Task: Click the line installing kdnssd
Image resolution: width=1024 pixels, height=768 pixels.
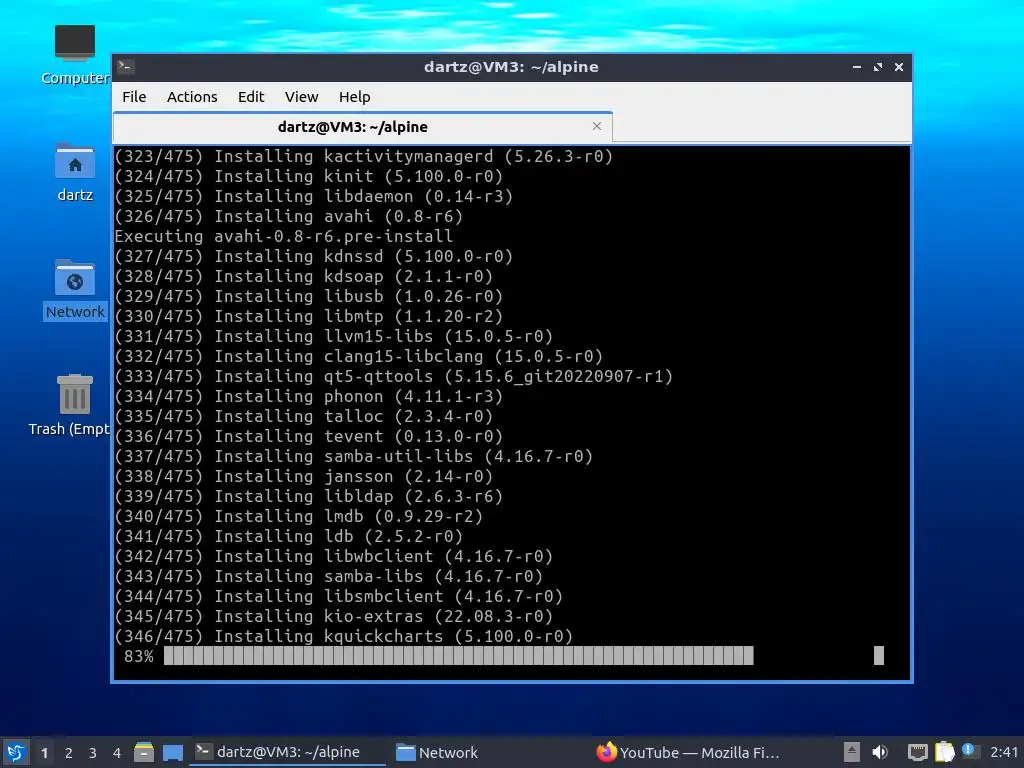Action: (313, 256)
